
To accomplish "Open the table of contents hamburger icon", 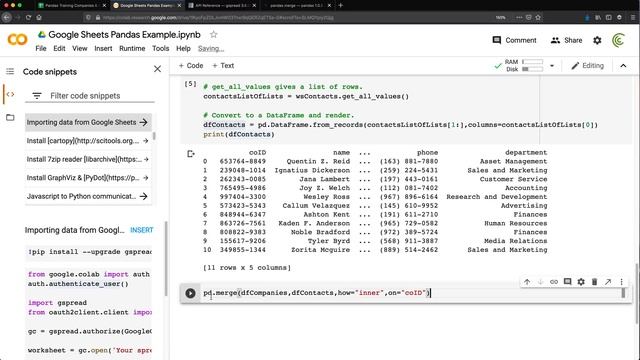I will pyautogui.click(x=10, y=71).
